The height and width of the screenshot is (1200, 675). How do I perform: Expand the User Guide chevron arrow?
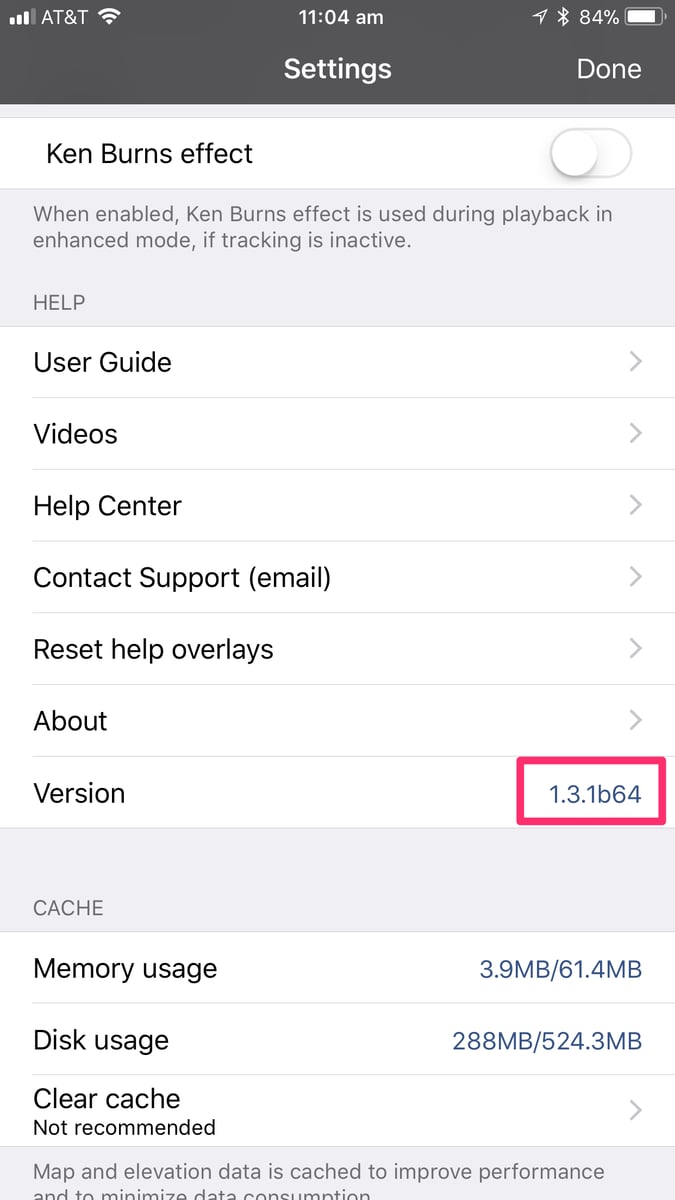(635, 362)
